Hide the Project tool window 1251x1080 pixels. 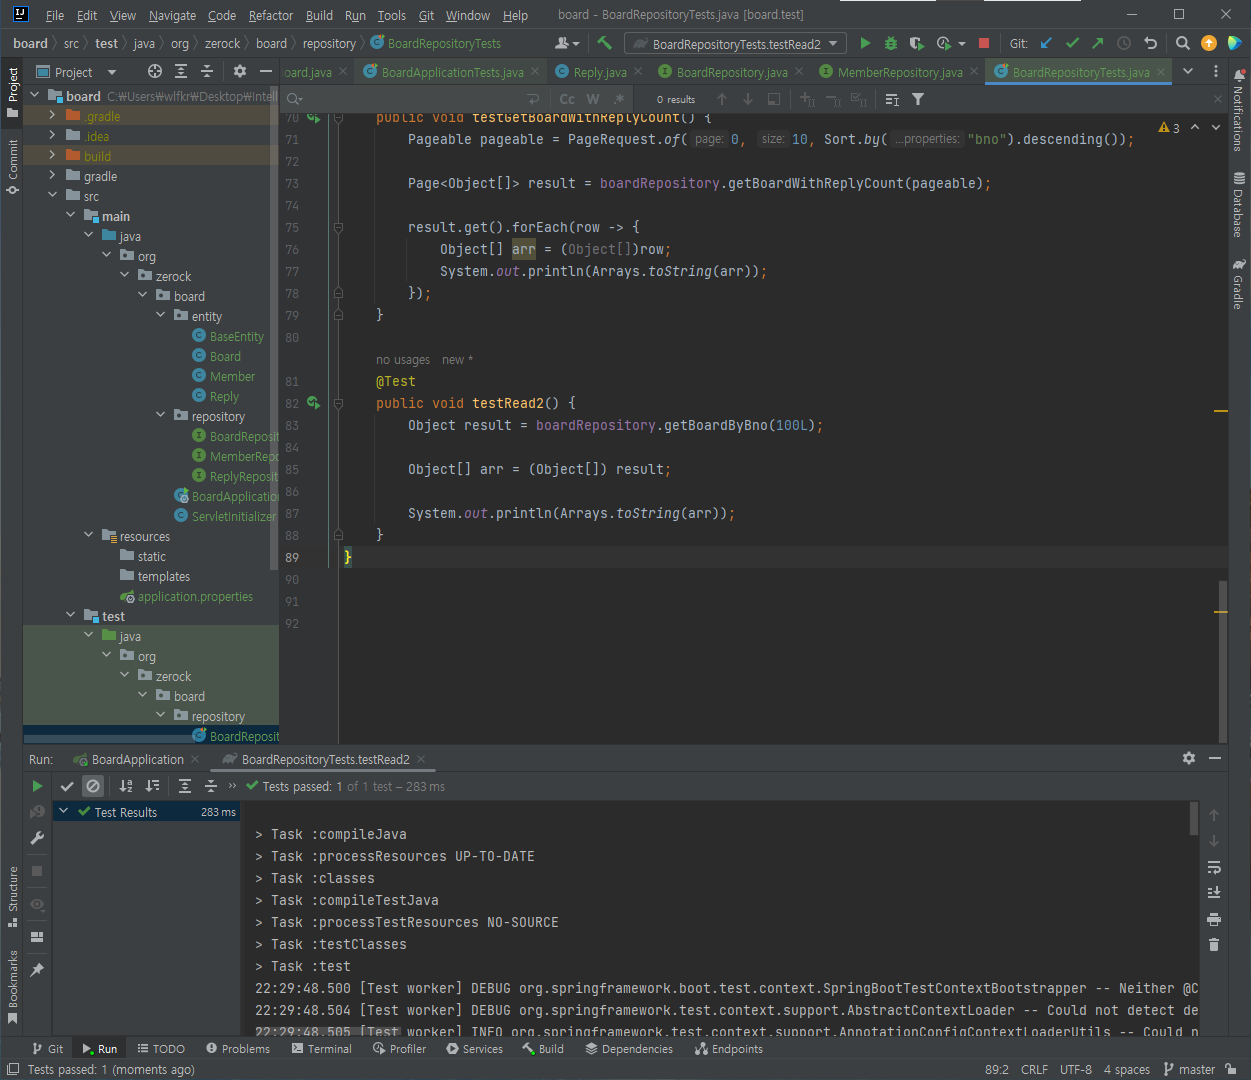(x=265, y=71)
